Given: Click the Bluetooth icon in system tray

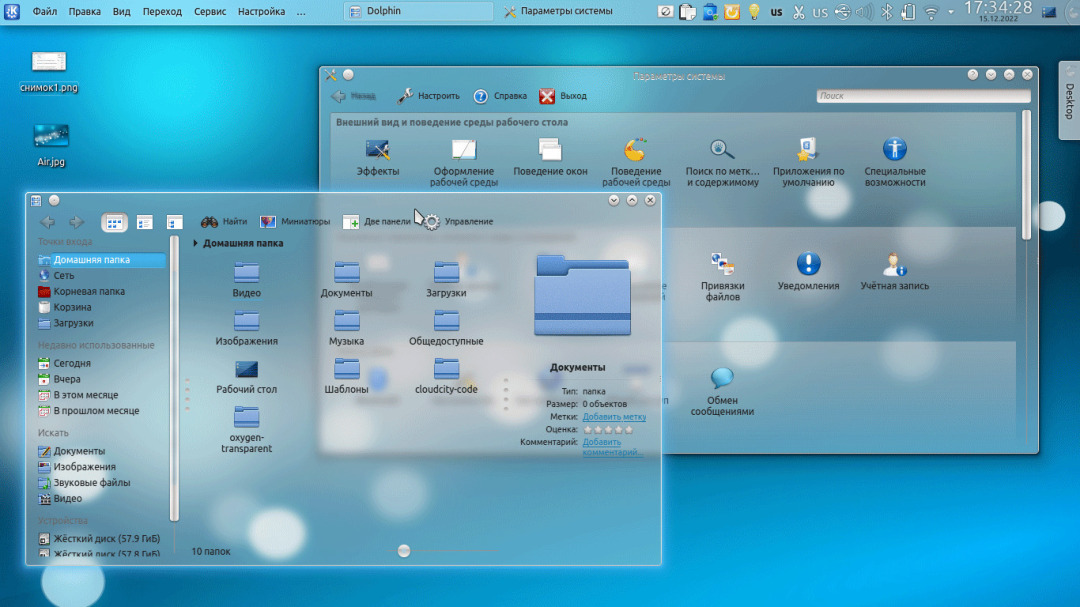Looking at the screenshot, I should pos(886,12).
